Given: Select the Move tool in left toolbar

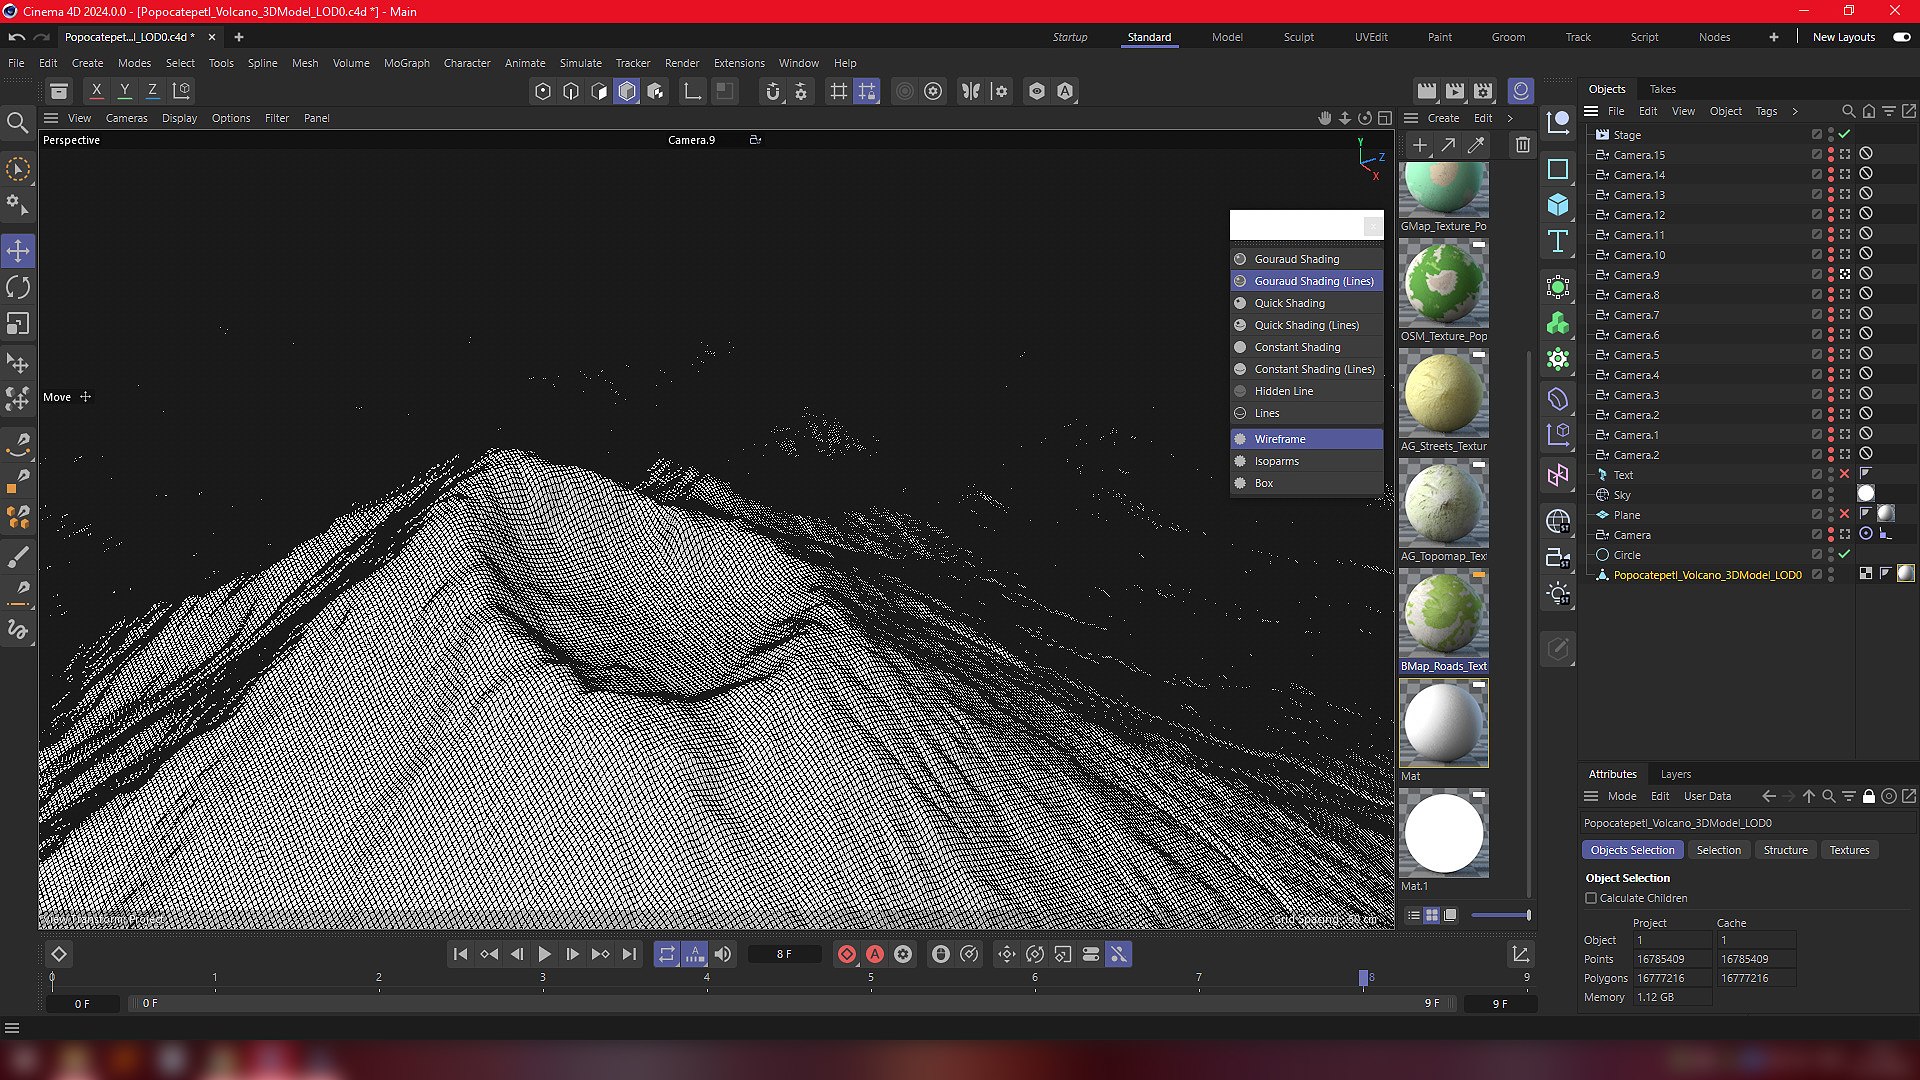Looking at the screenshot, I should (x=18, y=250).
